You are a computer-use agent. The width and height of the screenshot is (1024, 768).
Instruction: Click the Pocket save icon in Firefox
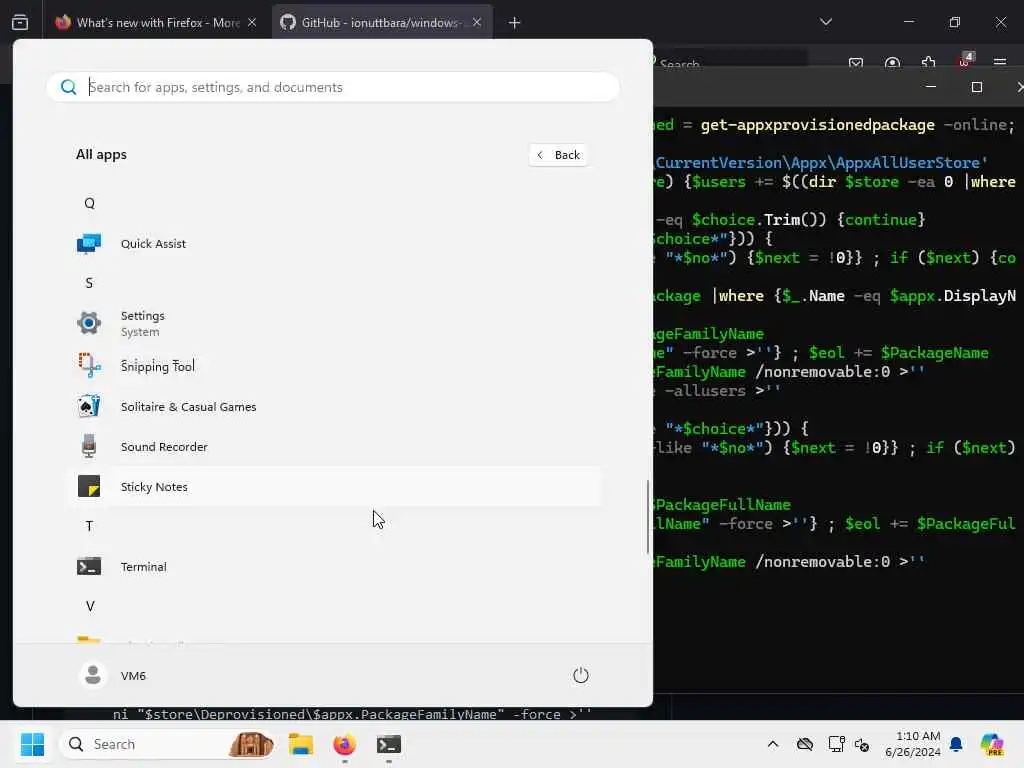coord(856,63)
